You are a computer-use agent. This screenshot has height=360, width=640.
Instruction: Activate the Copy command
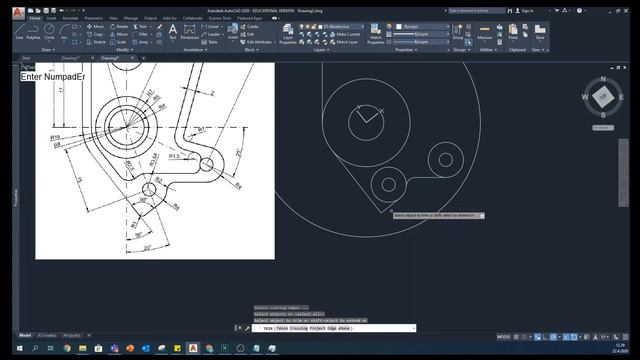coord(95,34)
